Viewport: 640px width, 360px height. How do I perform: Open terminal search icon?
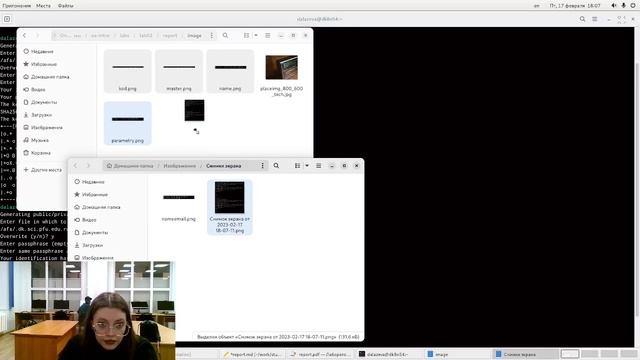[x=582, y=19]
